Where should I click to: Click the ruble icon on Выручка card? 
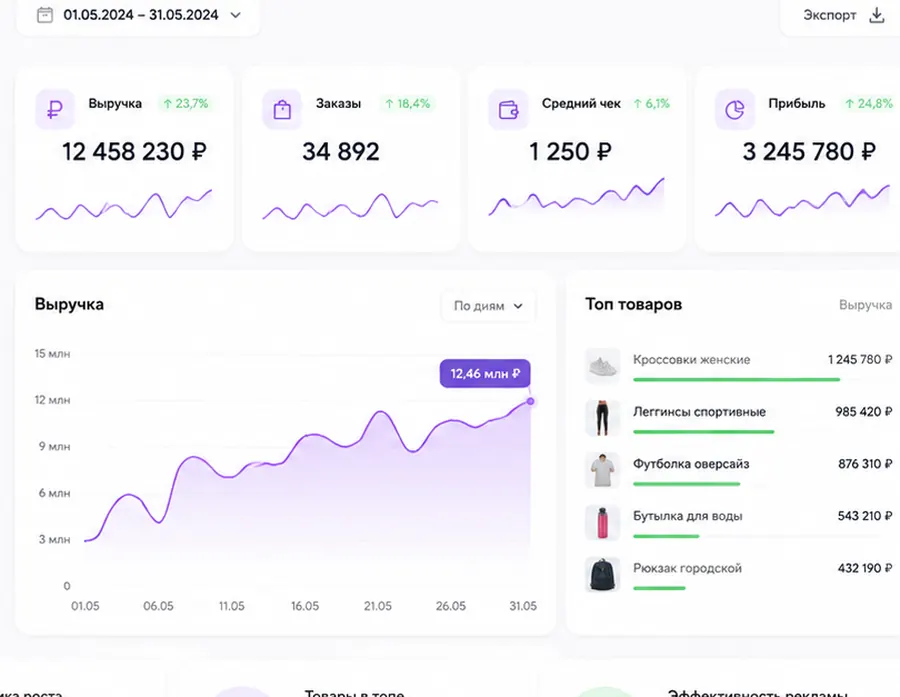pos(55,109)
